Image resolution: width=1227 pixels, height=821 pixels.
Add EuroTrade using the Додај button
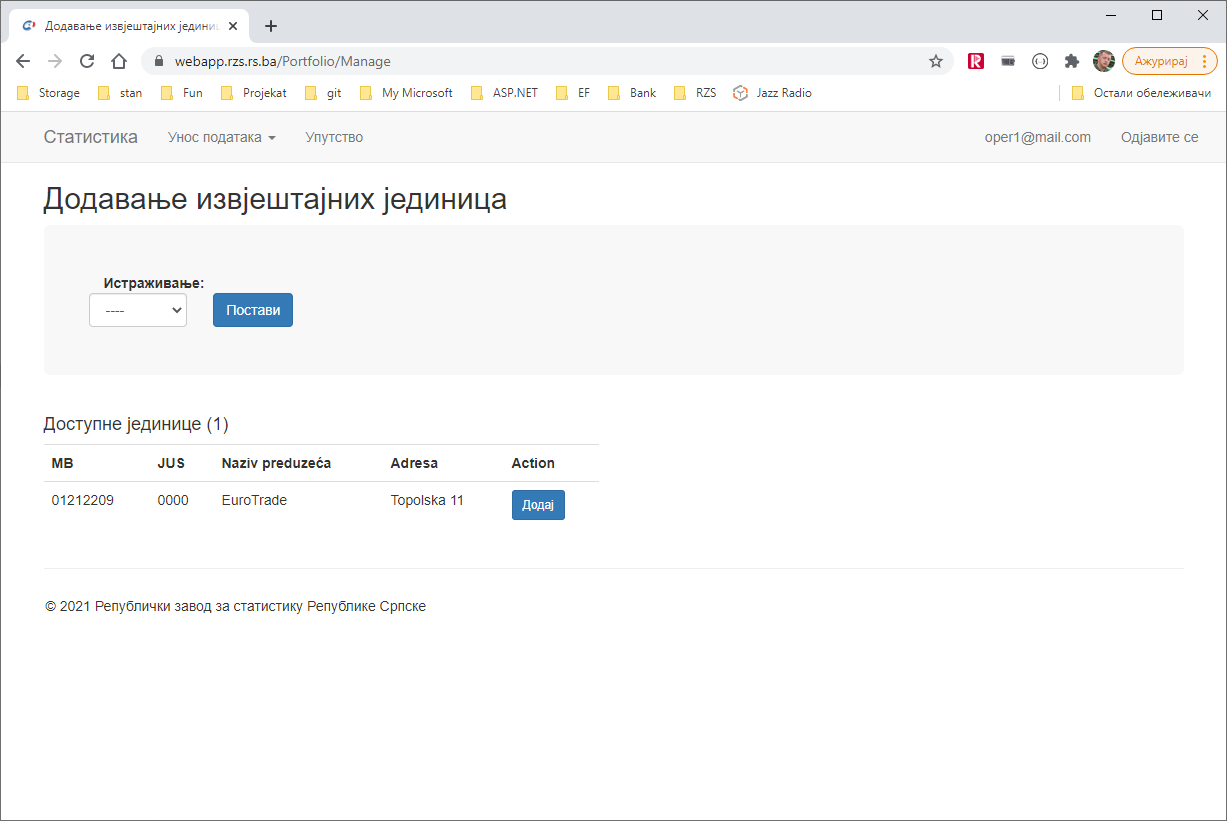click(x=538, y=505)
